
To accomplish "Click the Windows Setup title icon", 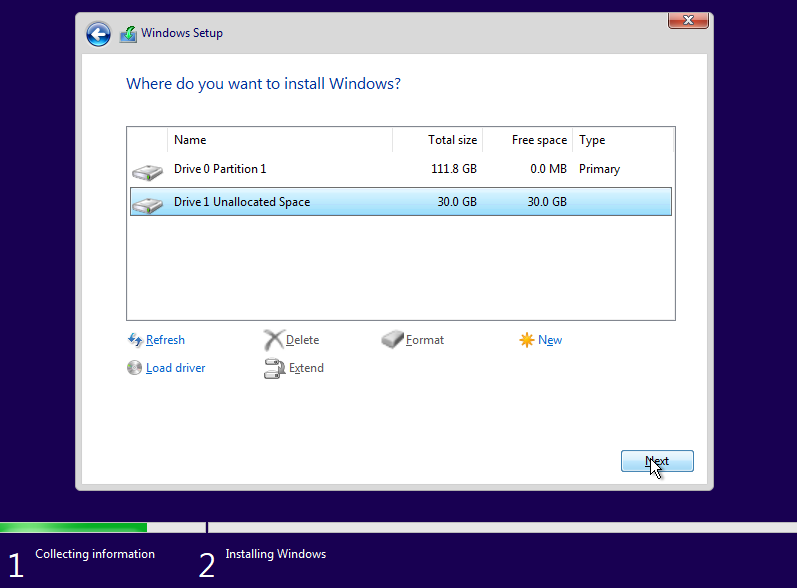I will 129,35.
